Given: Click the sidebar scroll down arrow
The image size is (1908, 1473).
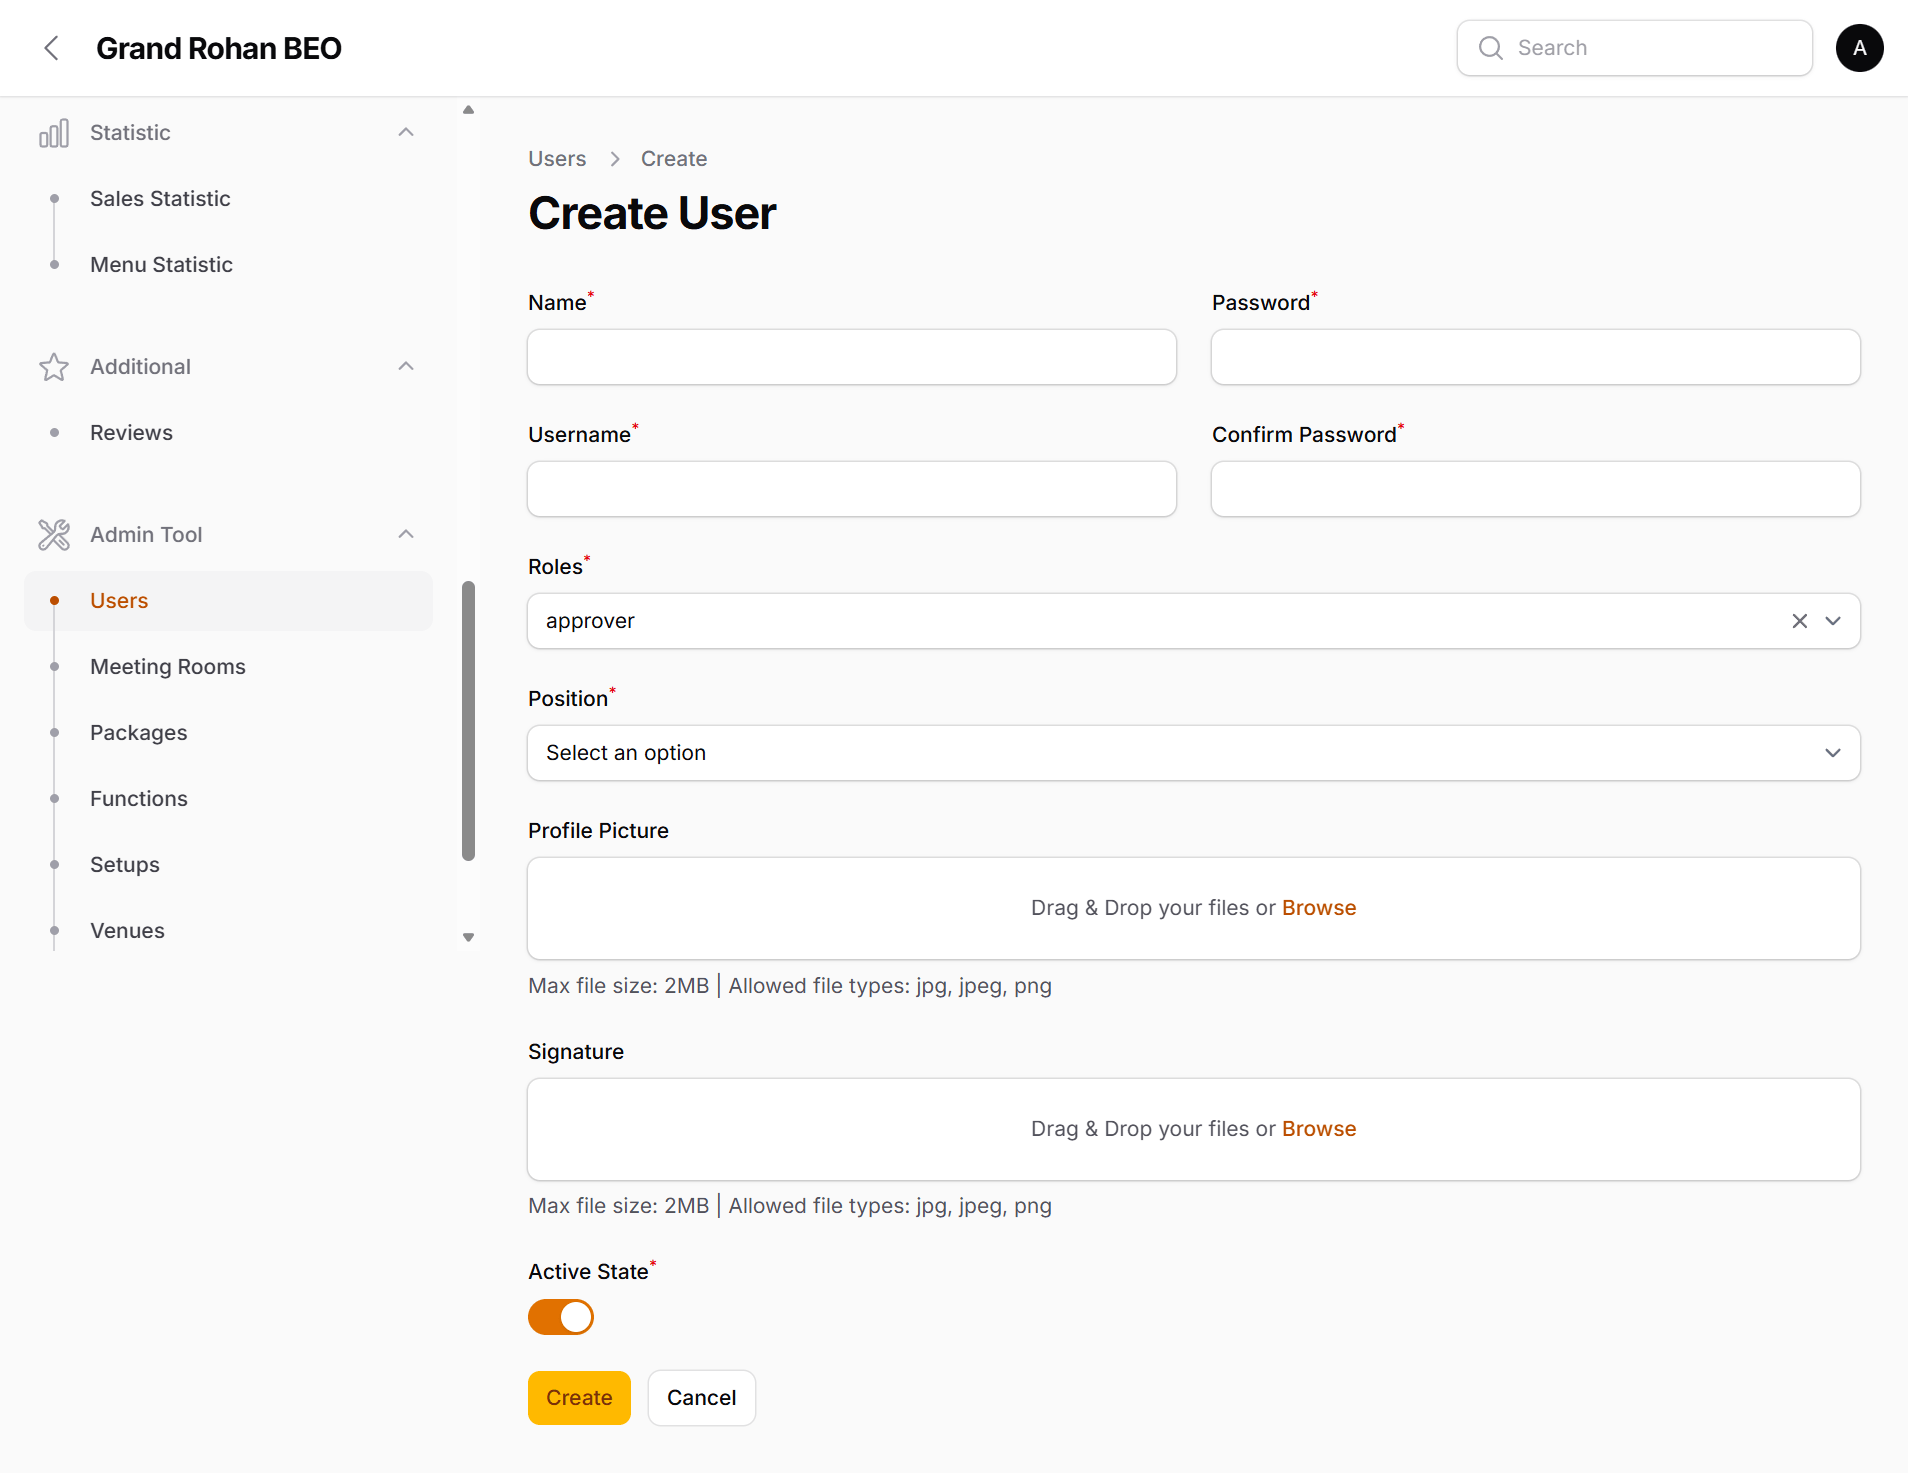Looking at the screenshot, I should pos(468,938).
